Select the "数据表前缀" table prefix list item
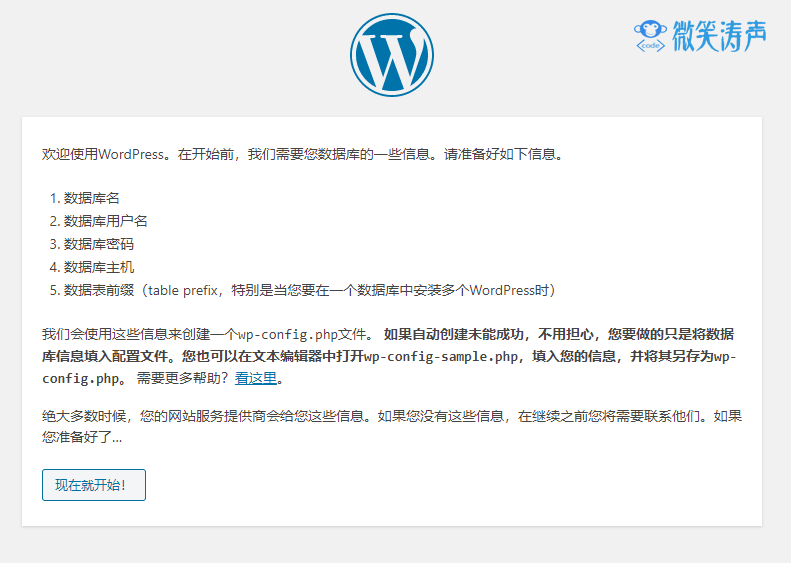The image size is (791, 563). pyautogui.click(x=309, y=291)
